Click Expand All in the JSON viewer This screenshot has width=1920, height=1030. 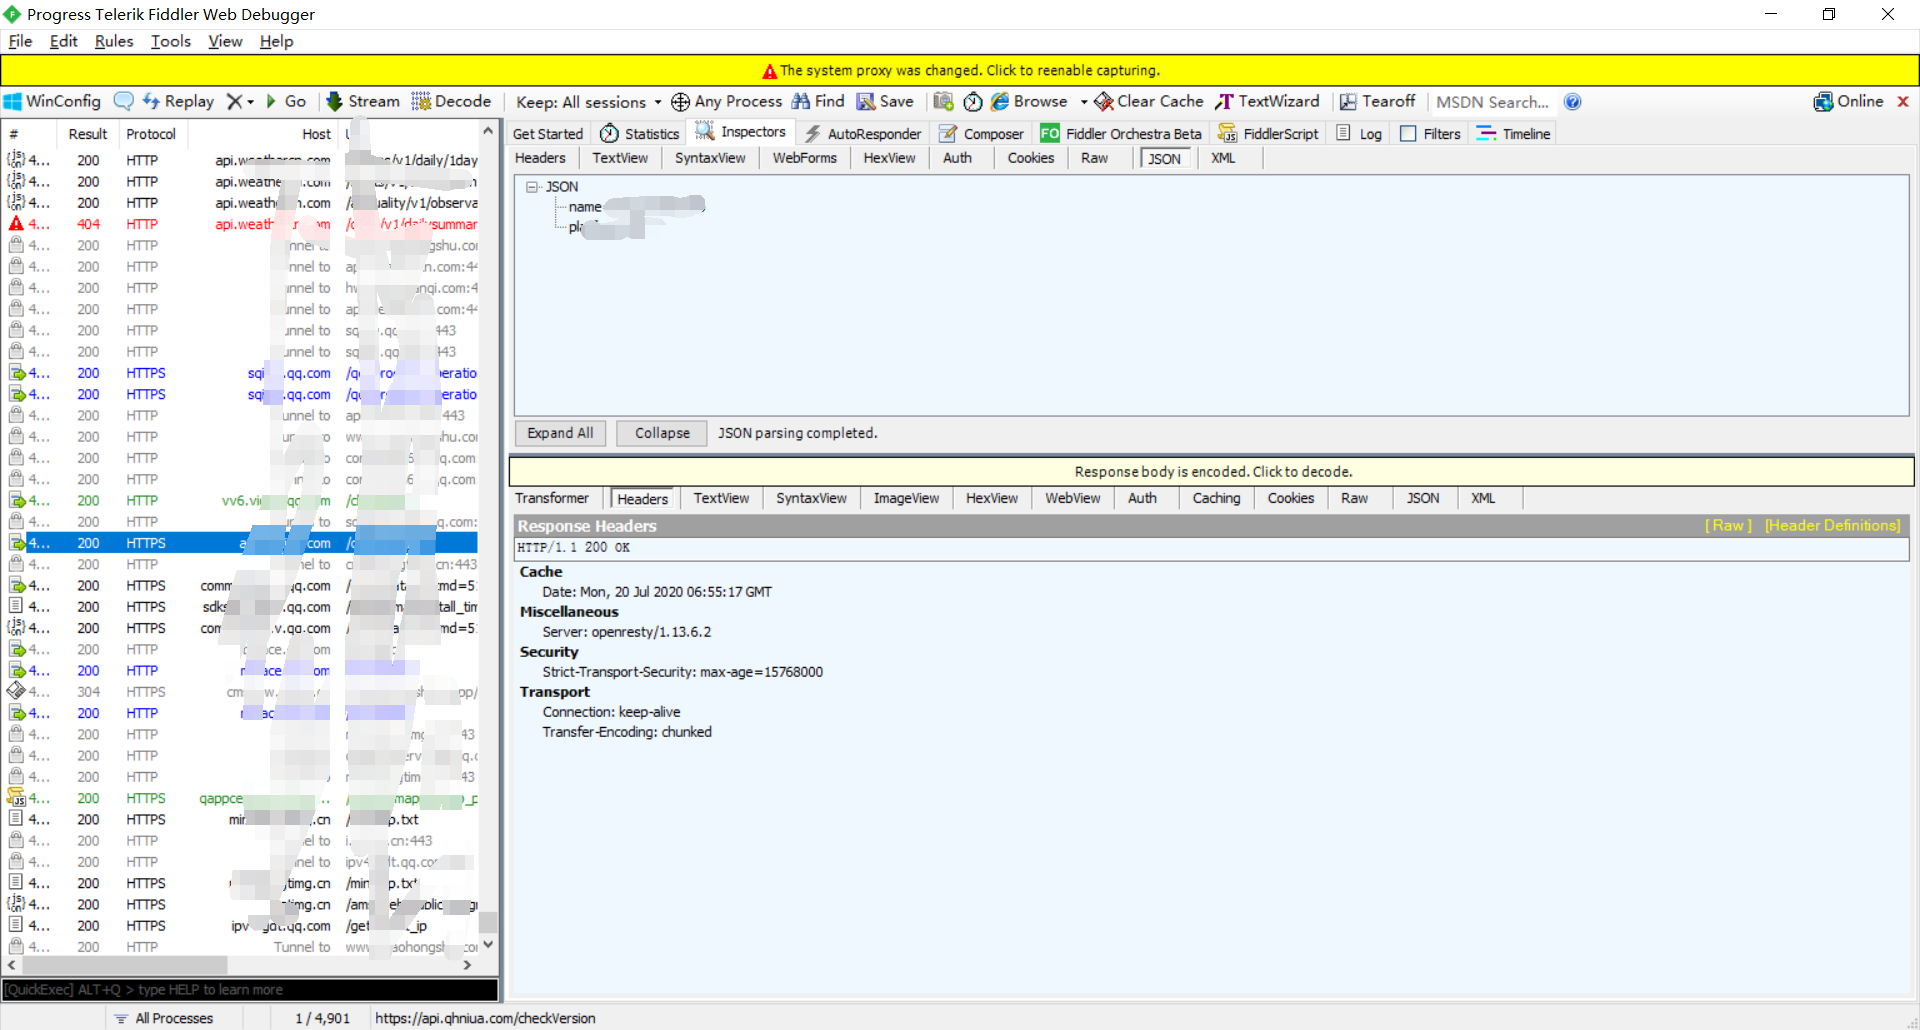click(x=559, y=432)
